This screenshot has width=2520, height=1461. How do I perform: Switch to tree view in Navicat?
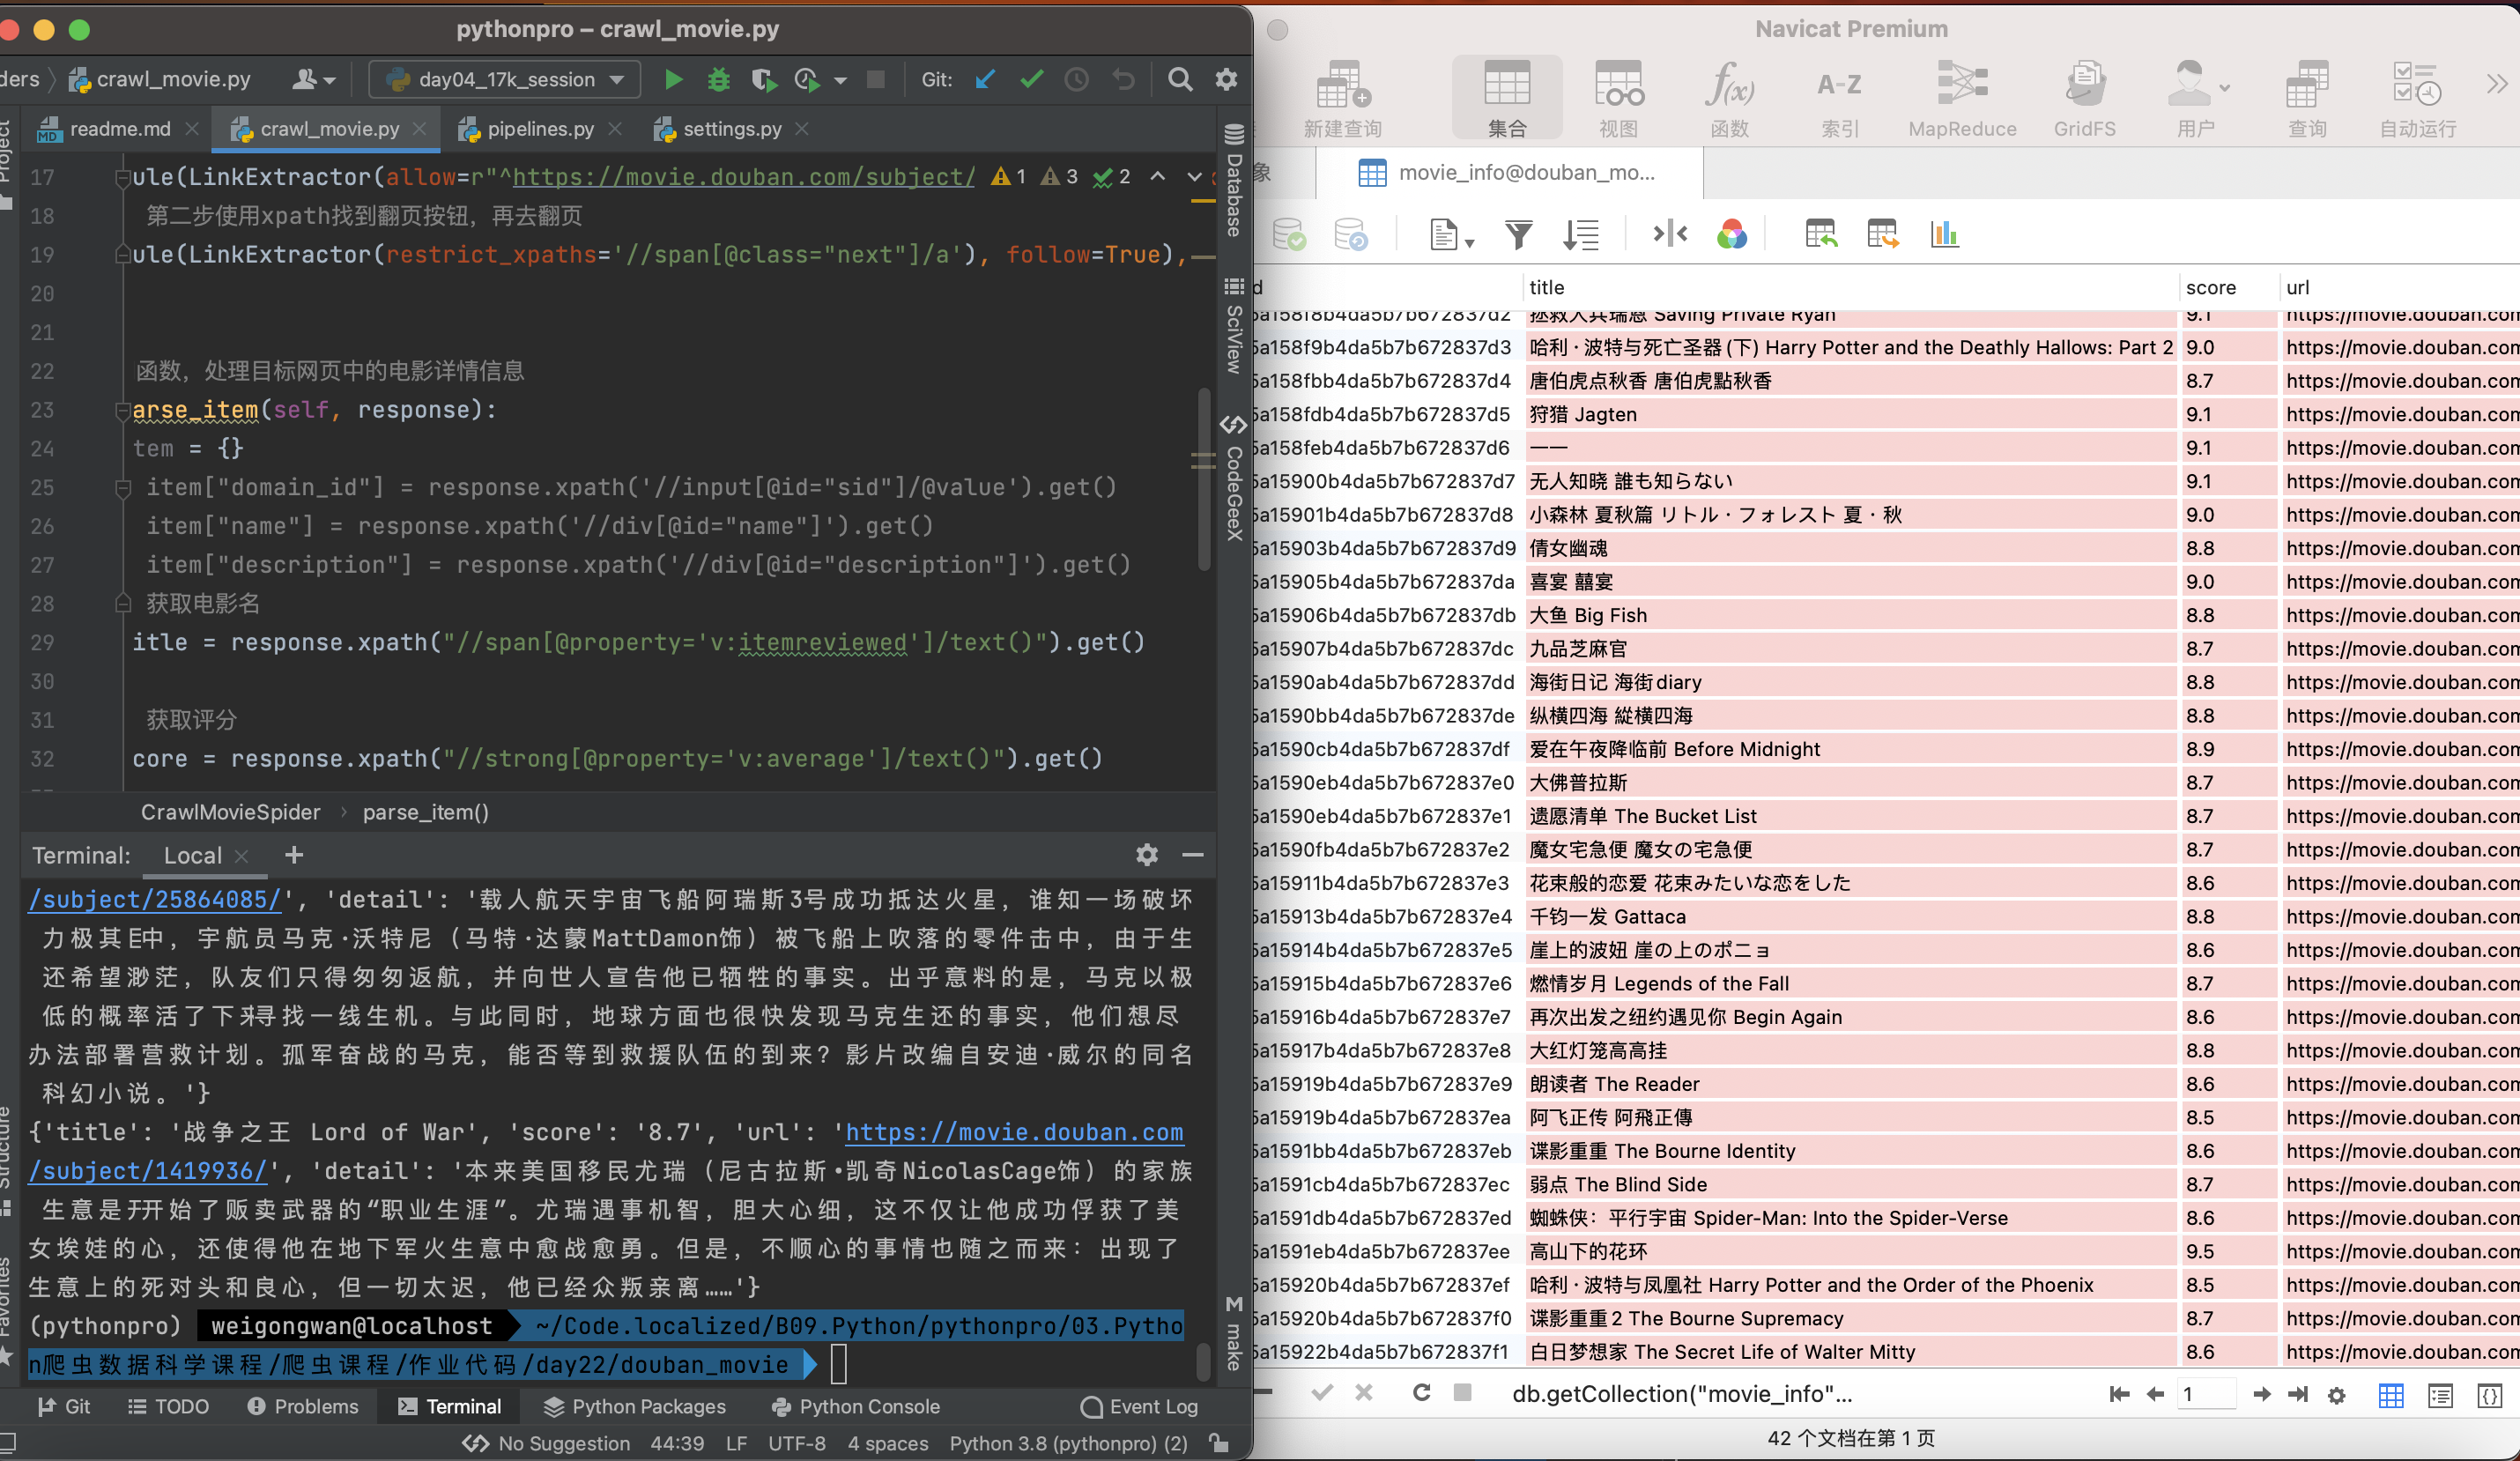click(x=2440, y=1395)
